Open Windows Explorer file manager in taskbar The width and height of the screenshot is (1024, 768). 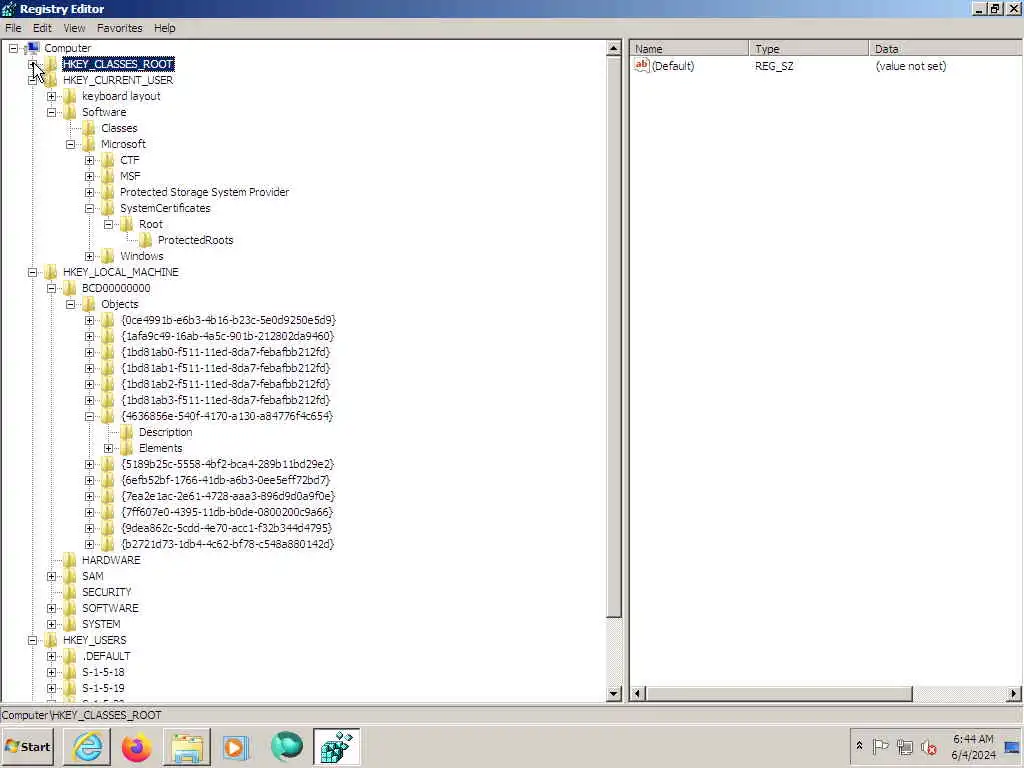point(187,746)
